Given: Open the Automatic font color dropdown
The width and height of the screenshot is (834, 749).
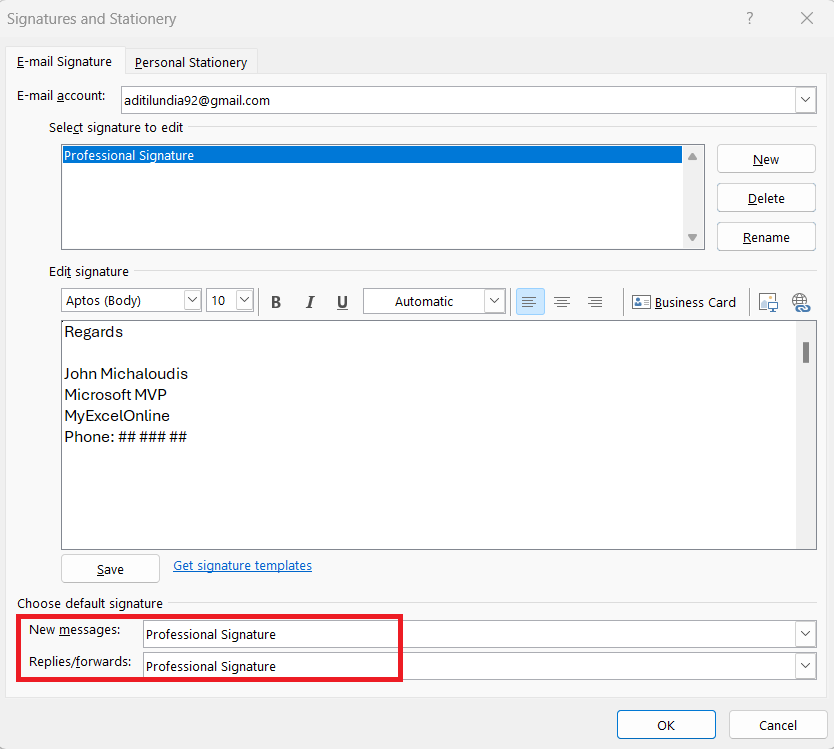Looking at the screenshot, I should tap(494, 301).
